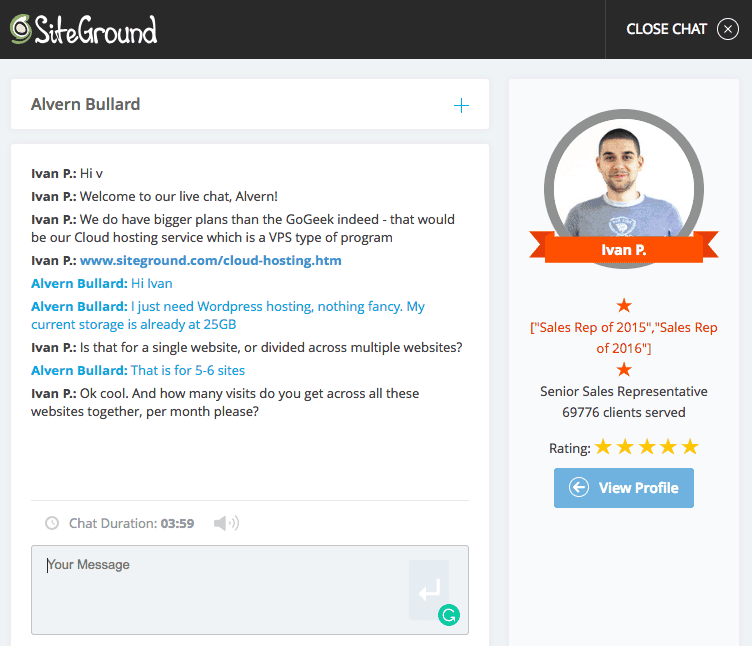
Task: Click the back arrow icon in View Profile
Action: 579,488
